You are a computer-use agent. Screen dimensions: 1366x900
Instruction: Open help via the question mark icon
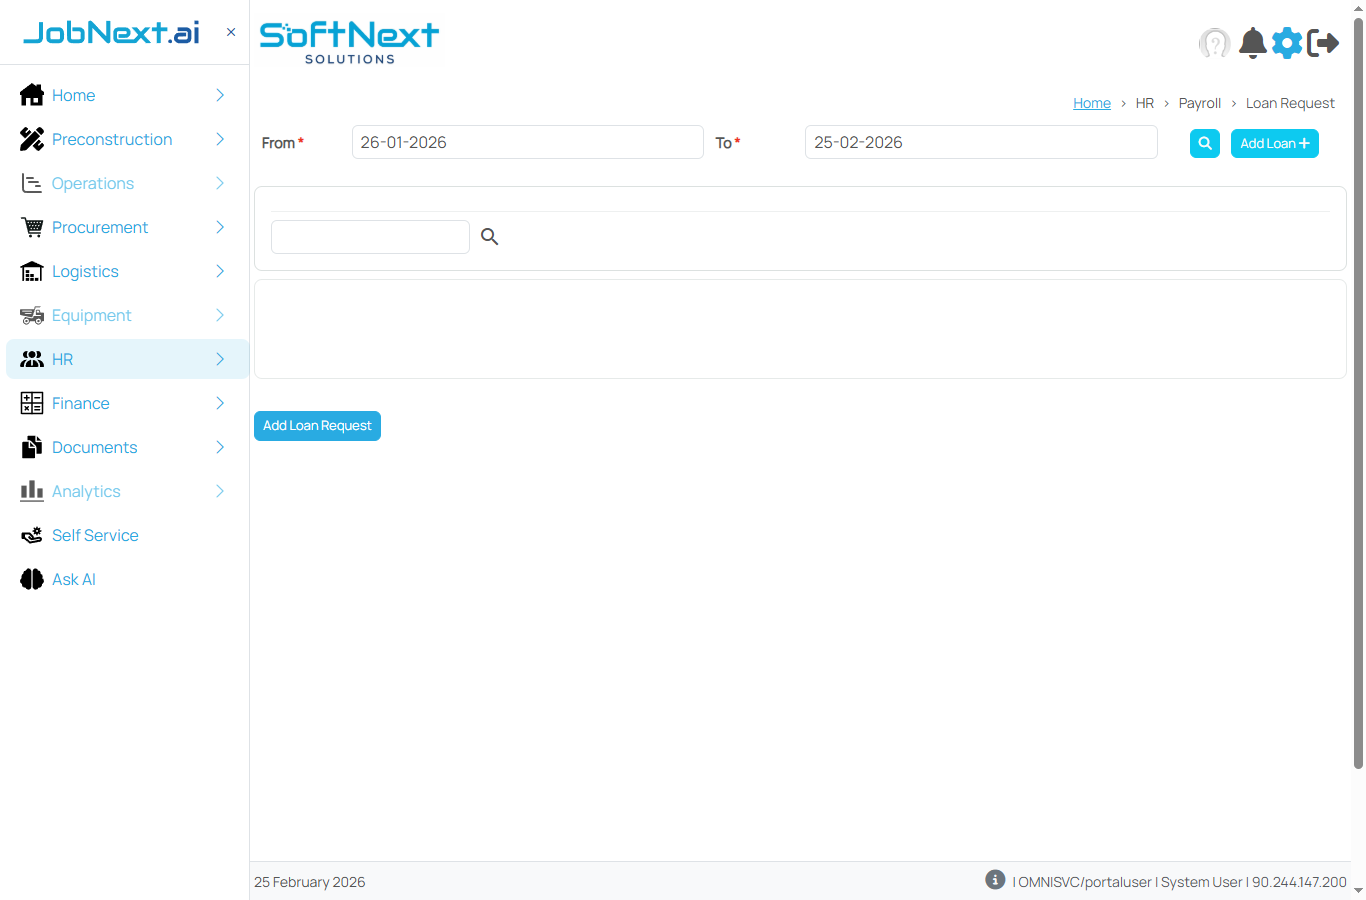[x=1215, y=43]
